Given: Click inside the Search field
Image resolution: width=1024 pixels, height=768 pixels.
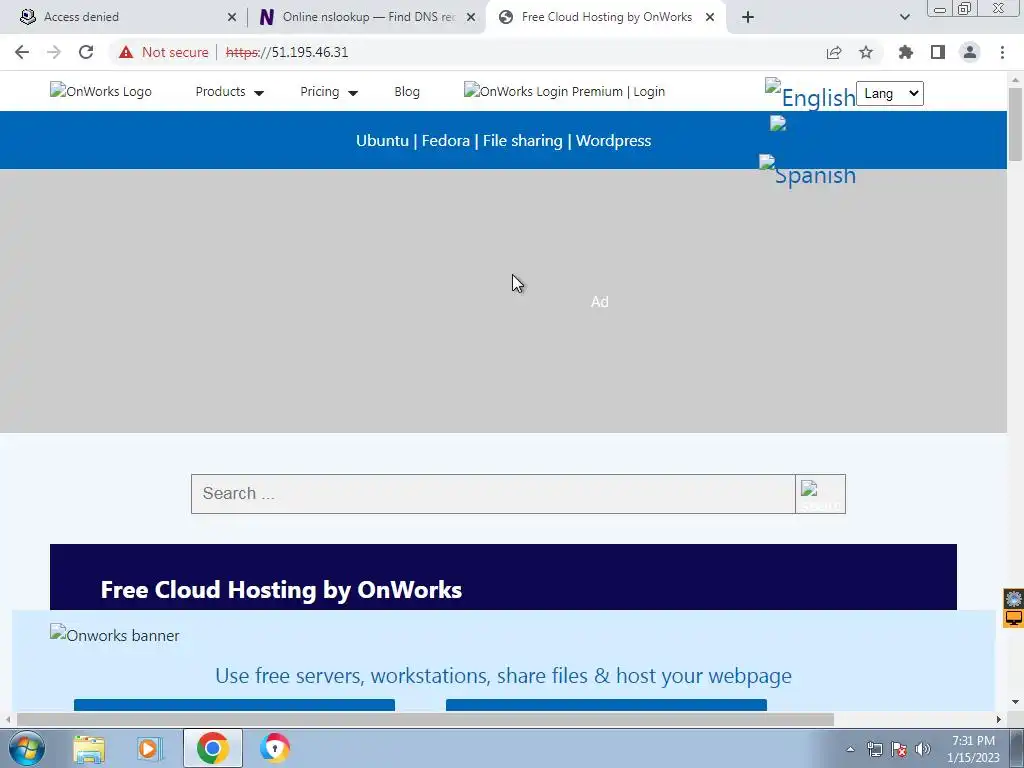Looking at the screenshot, I should coord(493,494).
